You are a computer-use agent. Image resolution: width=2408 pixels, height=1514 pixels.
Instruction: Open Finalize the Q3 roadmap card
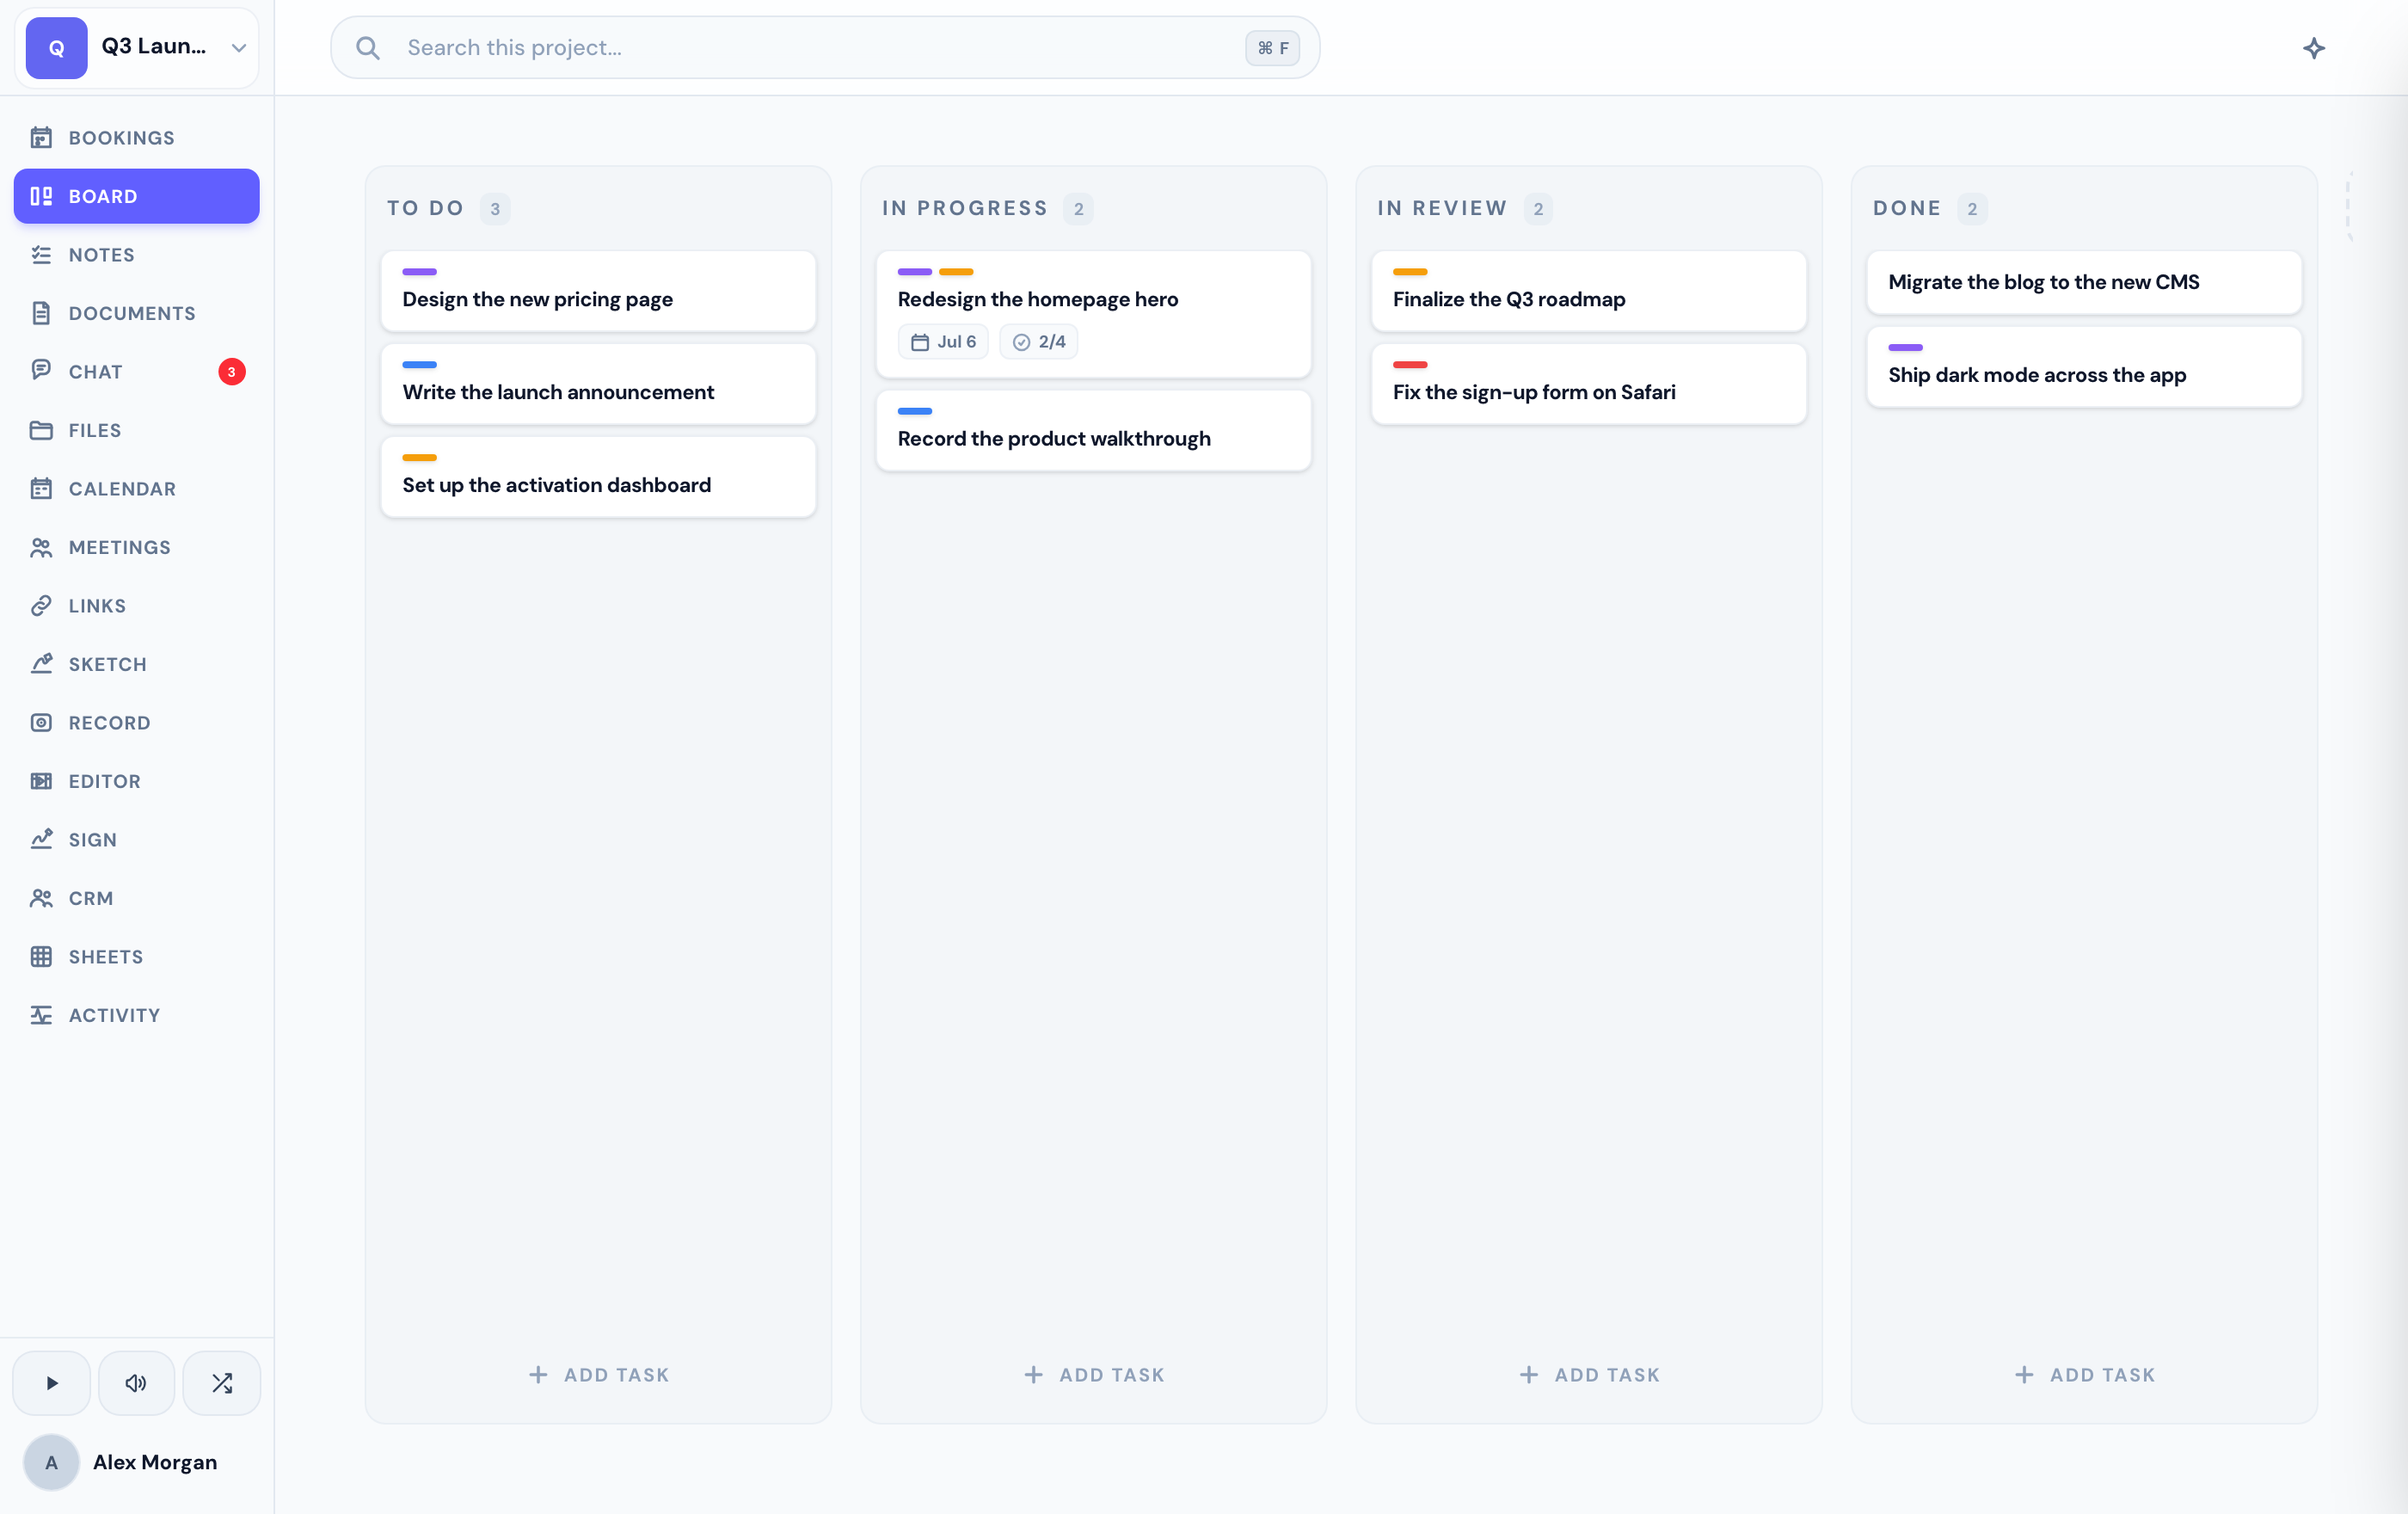coord(1589,291)
